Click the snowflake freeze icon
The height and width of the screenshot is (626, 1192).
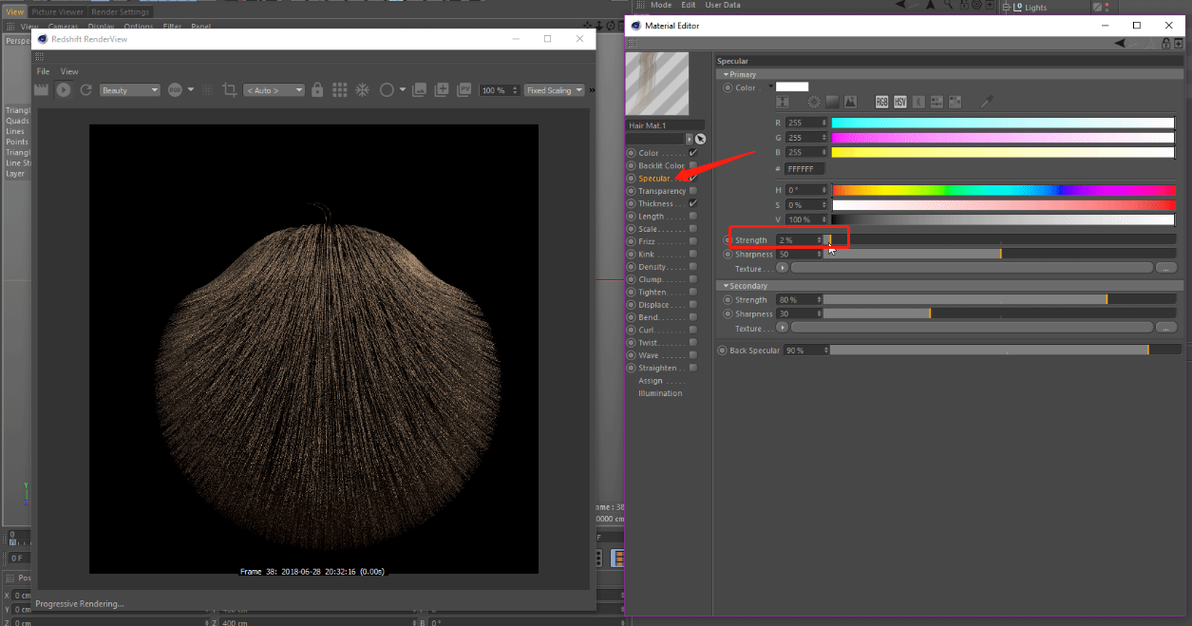point(363,90)
